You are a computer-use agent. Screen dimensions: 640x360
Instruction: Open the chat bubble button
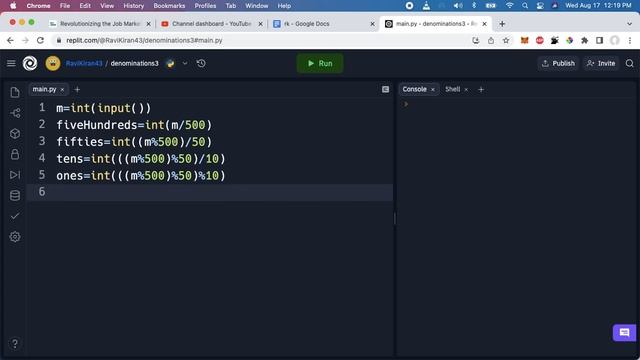(624, 333)
